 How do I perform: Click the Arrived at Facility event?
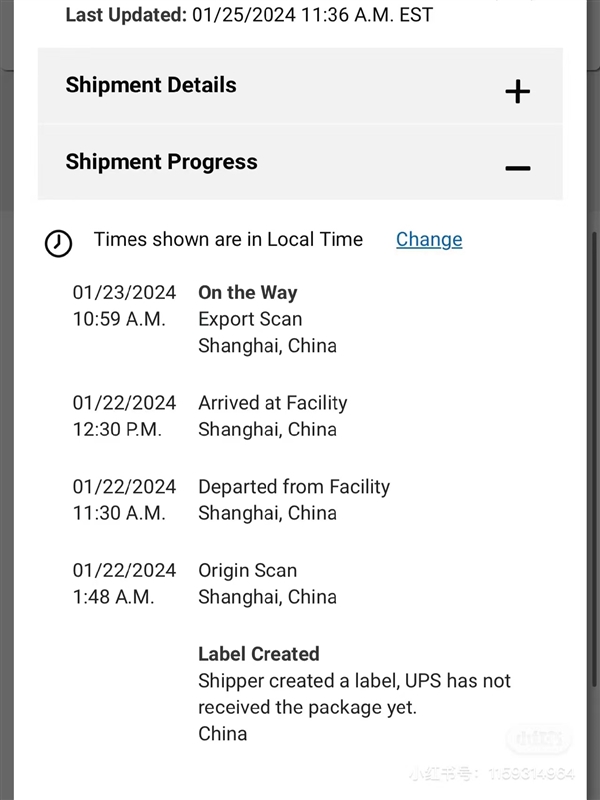[272, 403]
